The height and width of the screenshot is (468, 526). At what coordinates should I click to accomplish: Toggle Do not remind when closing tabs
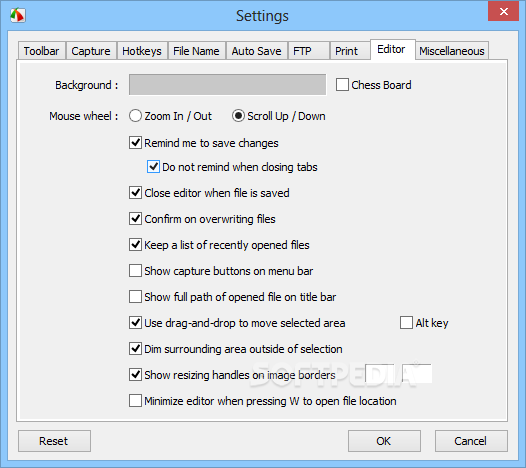pyautogui.click(x=153, y=167)
